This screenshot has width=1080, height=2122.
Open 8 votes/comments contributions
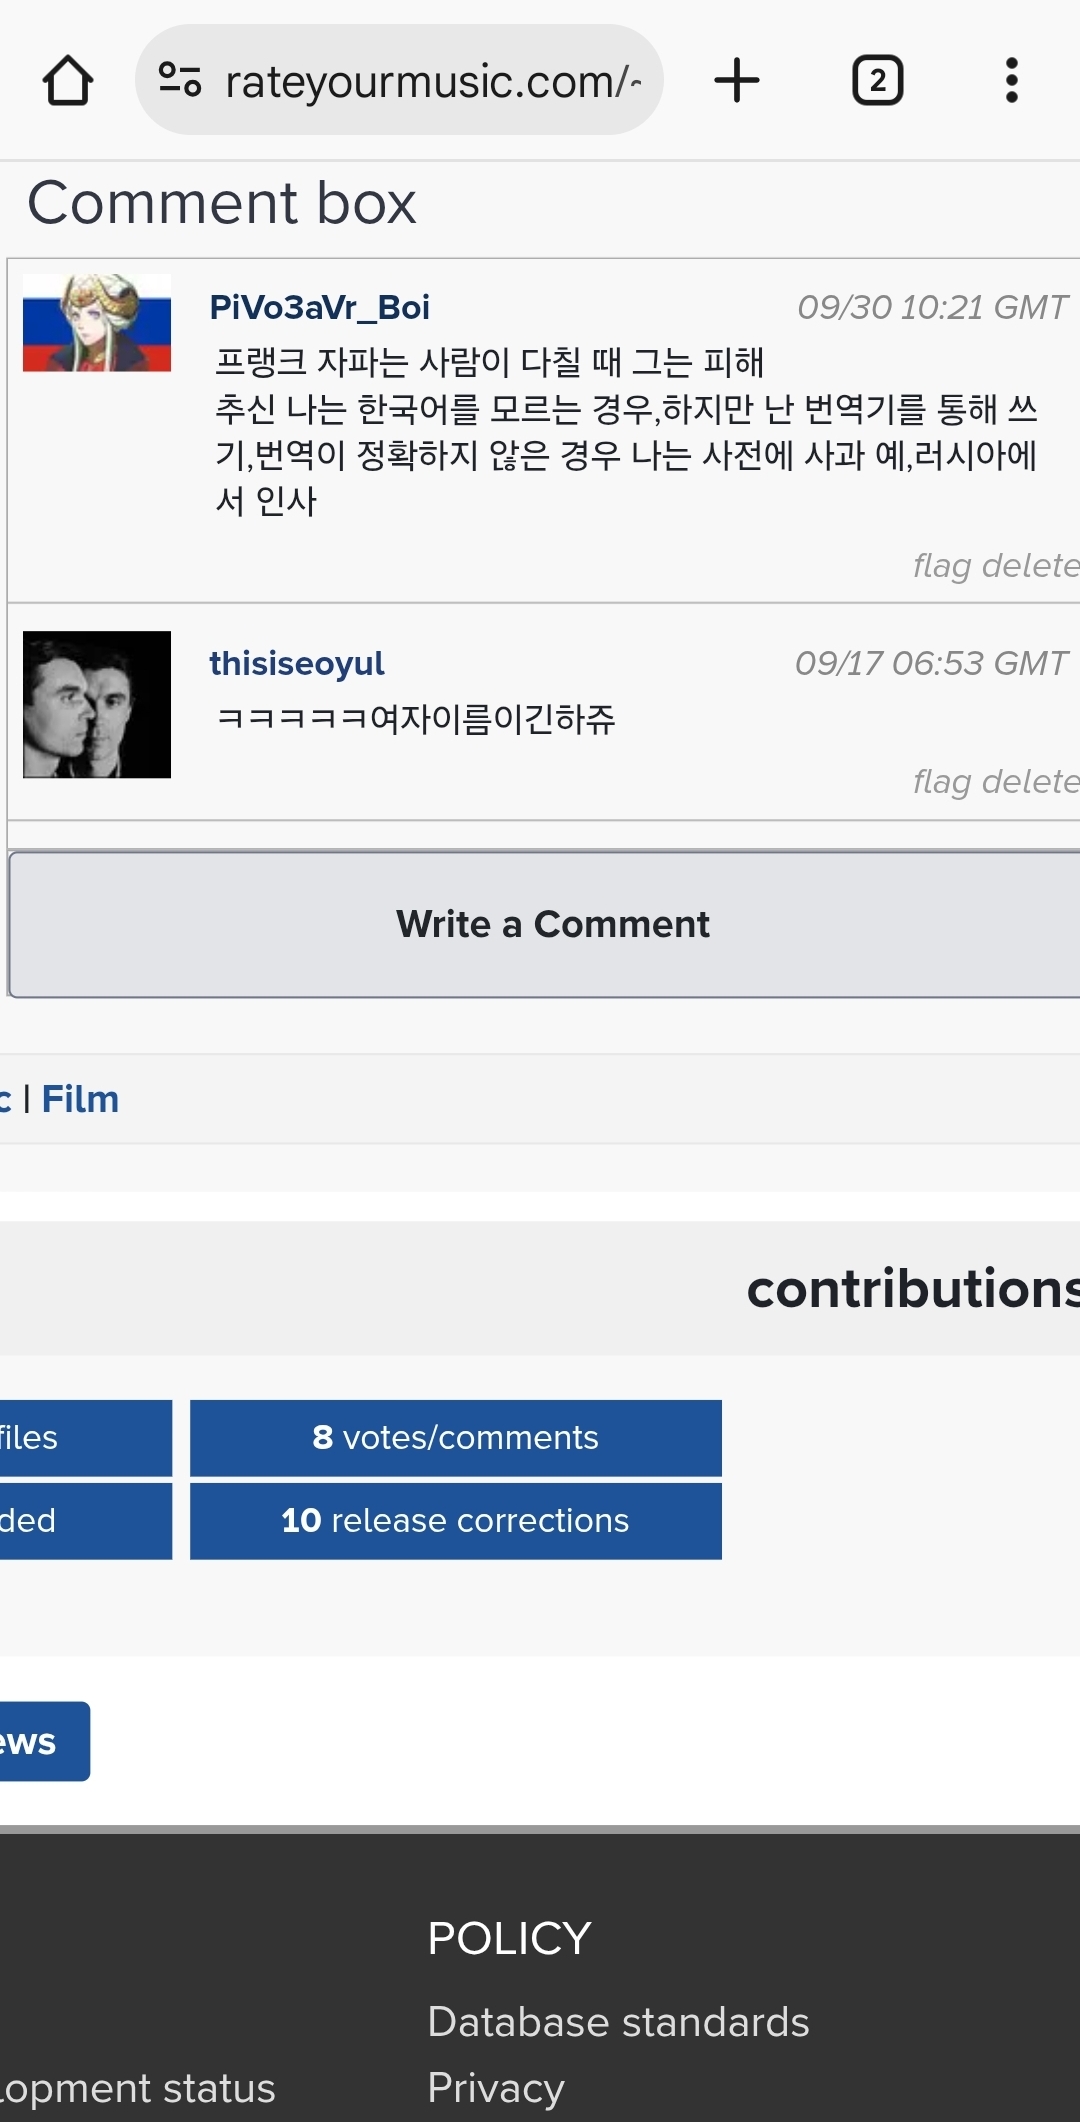click(x=455, y=1438)
